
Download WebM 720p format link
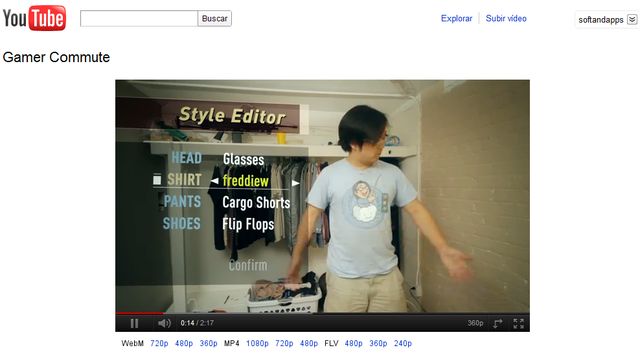coord(159,343)
